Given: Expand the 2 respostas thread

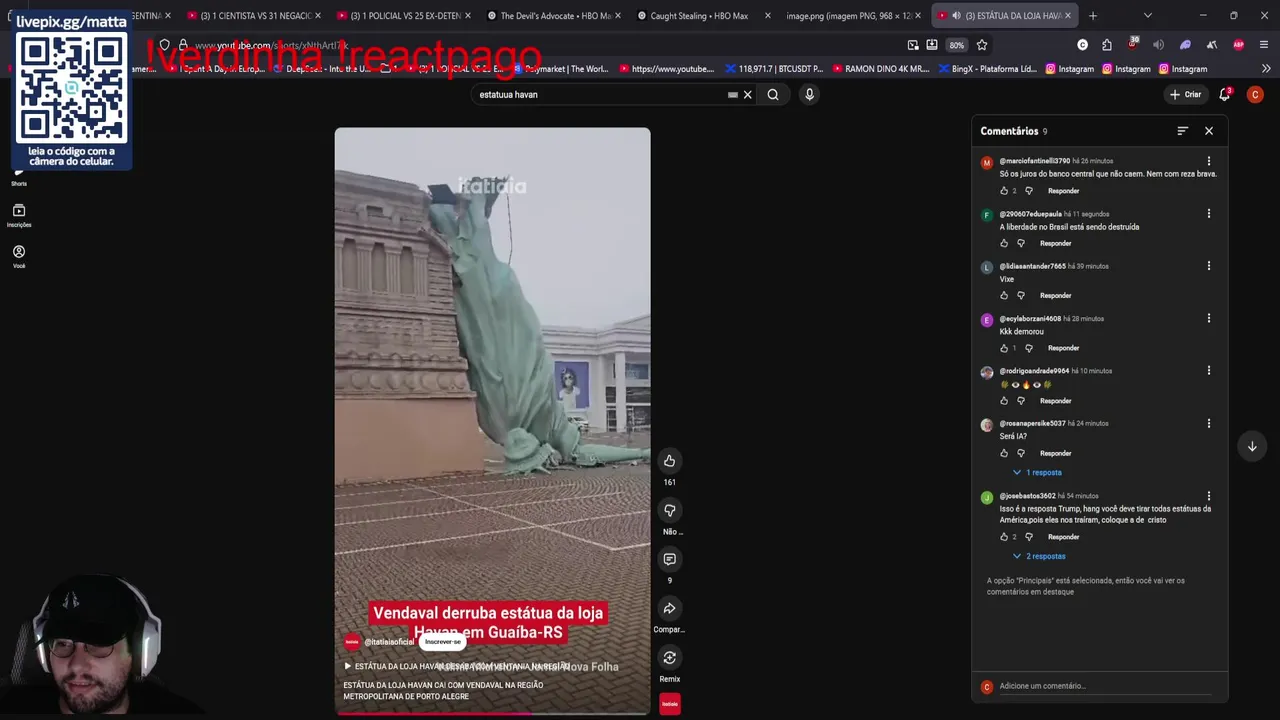Looking at the screenshot, I should coord(1039,556).
